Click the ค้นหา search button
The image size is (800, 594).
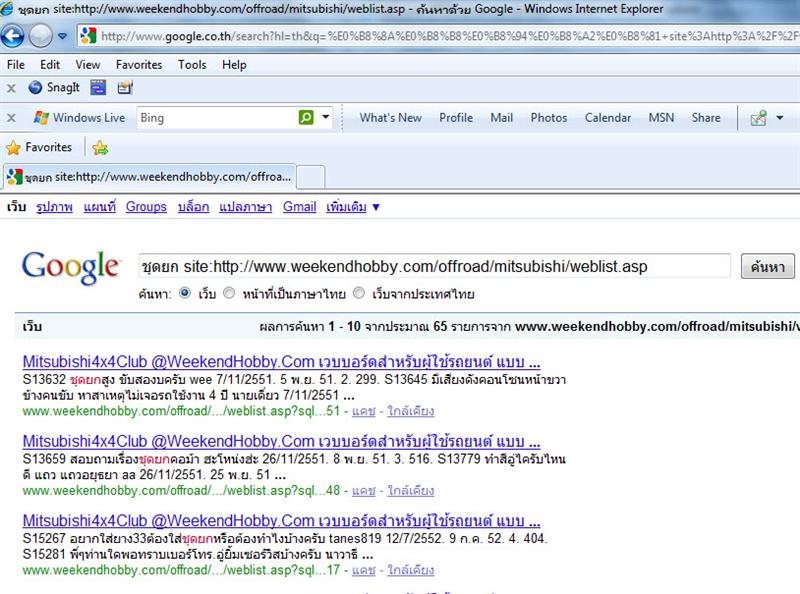coord(767,266)
